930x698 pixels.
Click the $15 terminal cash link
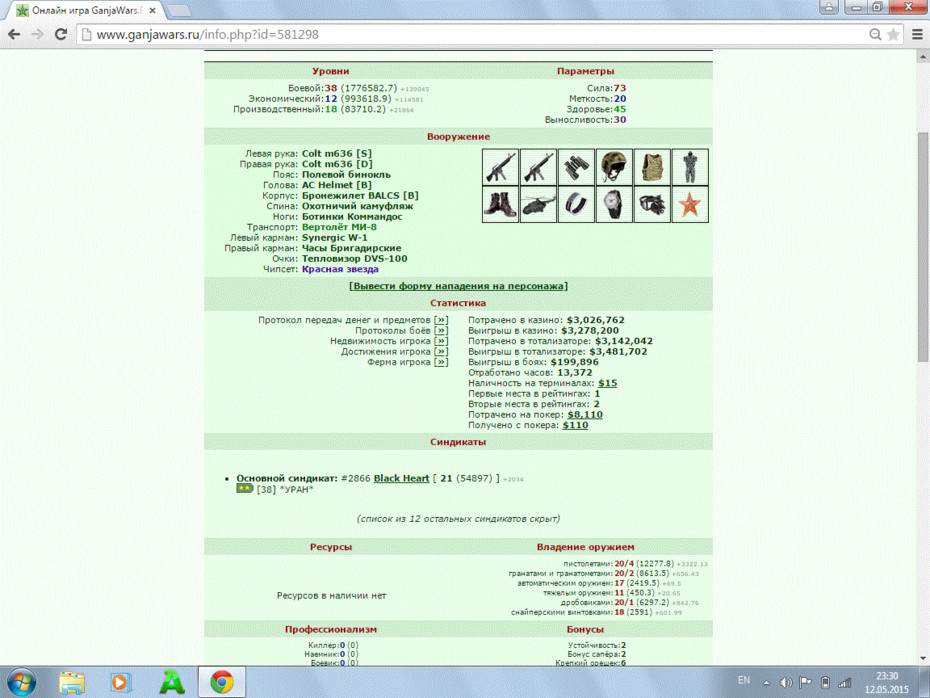[607, 383]
